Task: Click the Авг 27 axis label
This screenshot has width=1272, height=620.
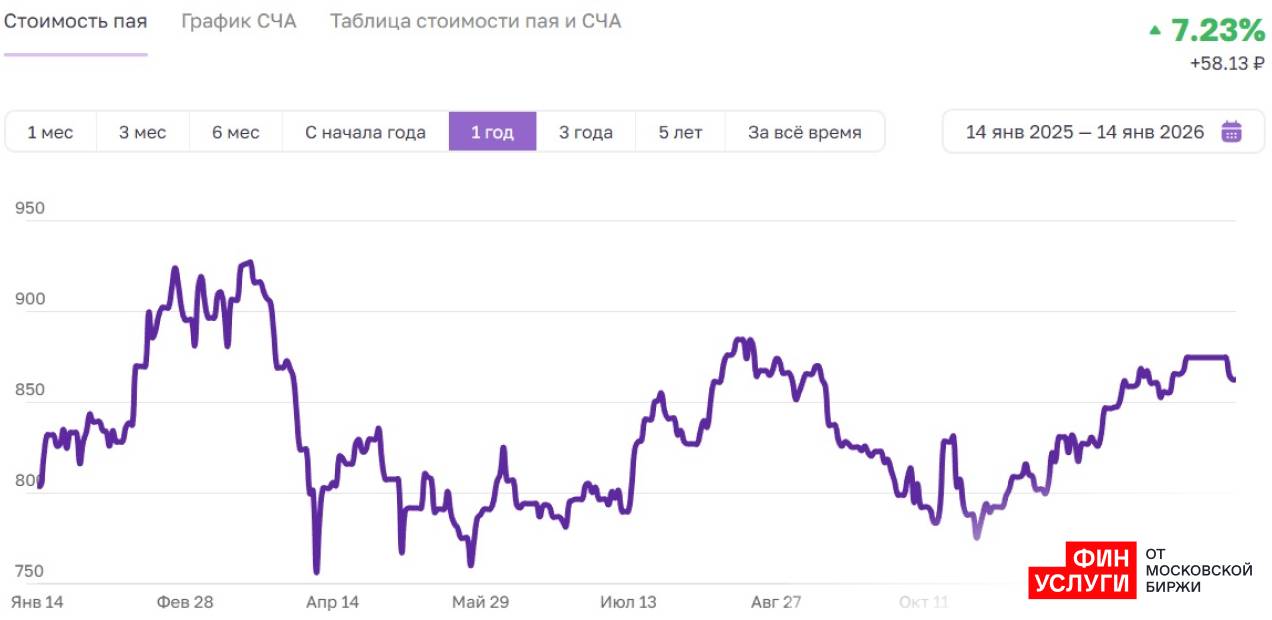Action: coord(776,602)
